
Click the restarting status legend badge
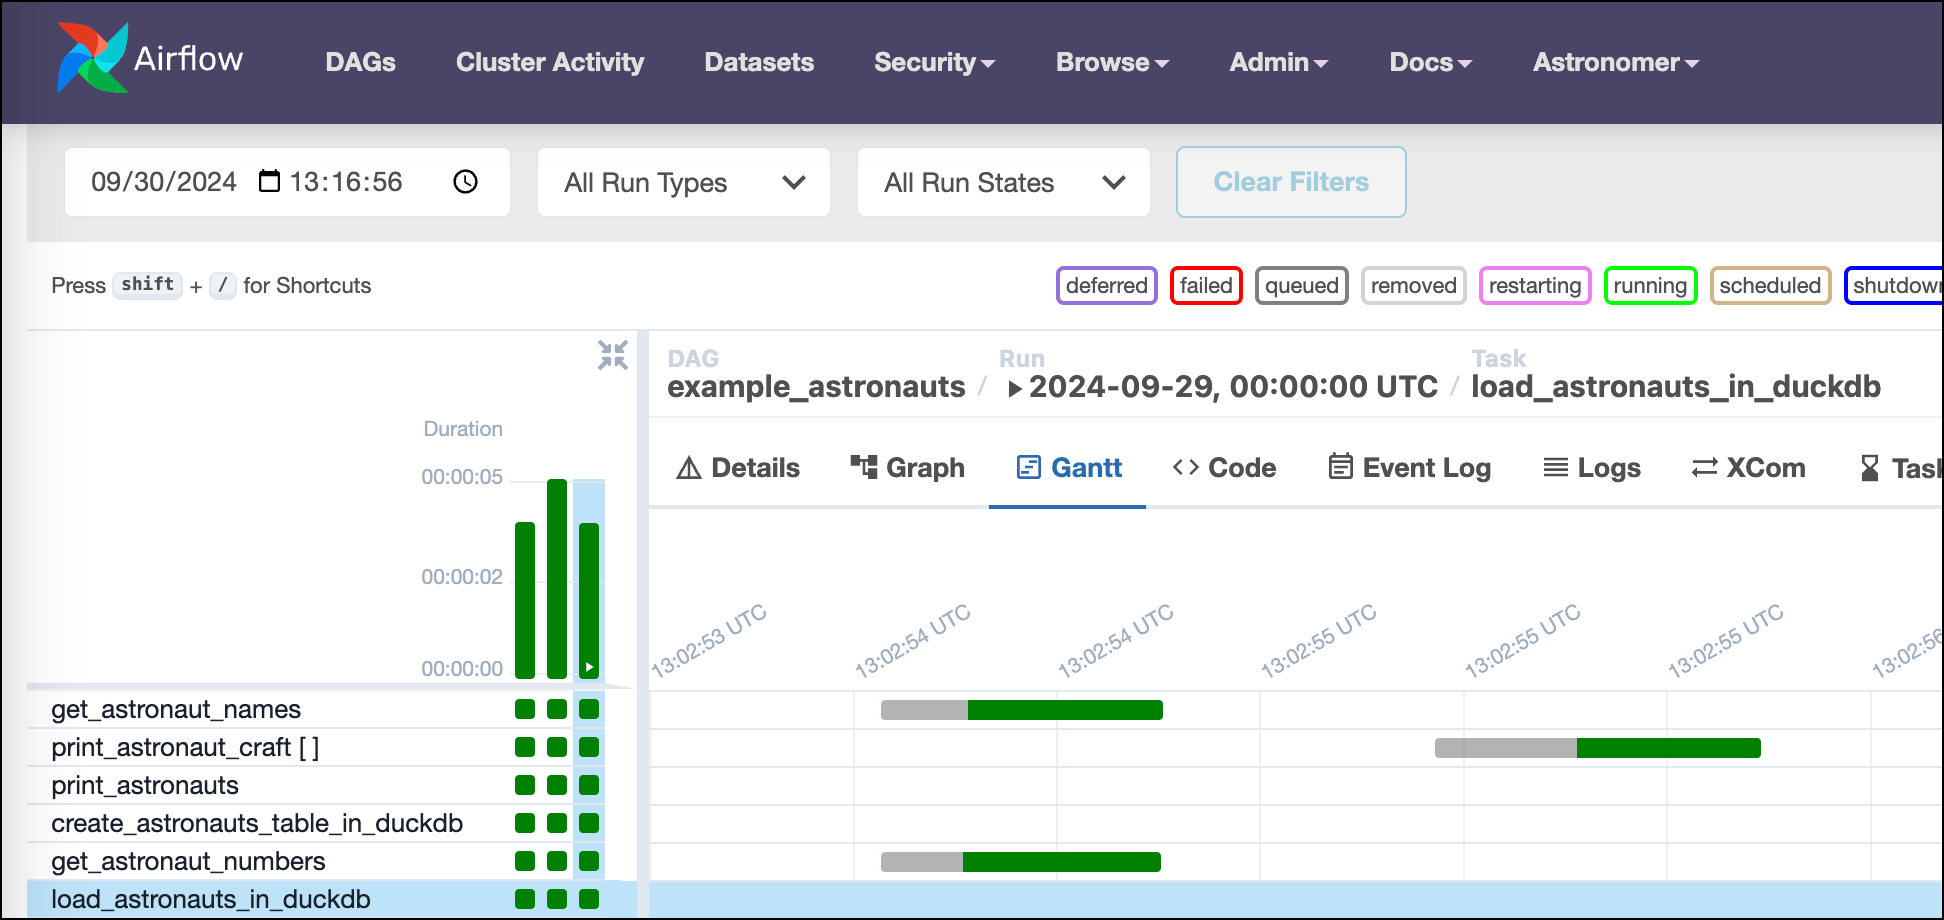pos(1535,286)
